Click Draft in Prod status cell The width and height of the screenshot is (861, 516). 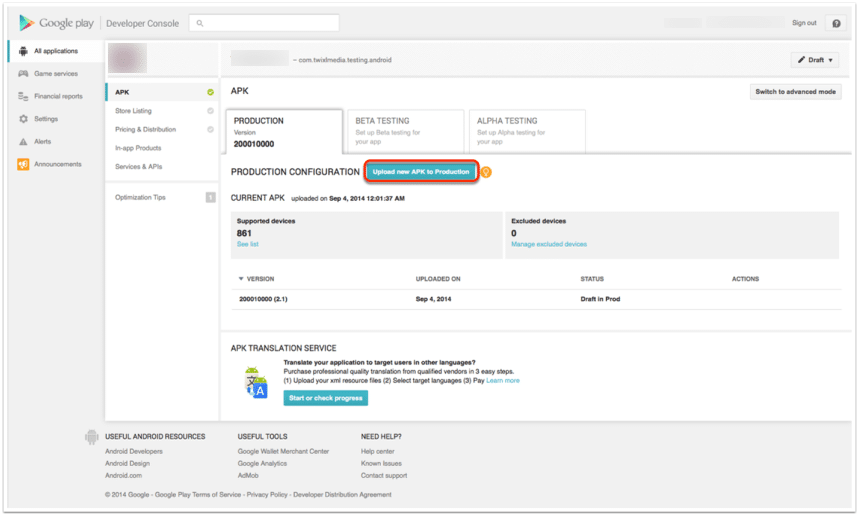[x=600, y=300]
